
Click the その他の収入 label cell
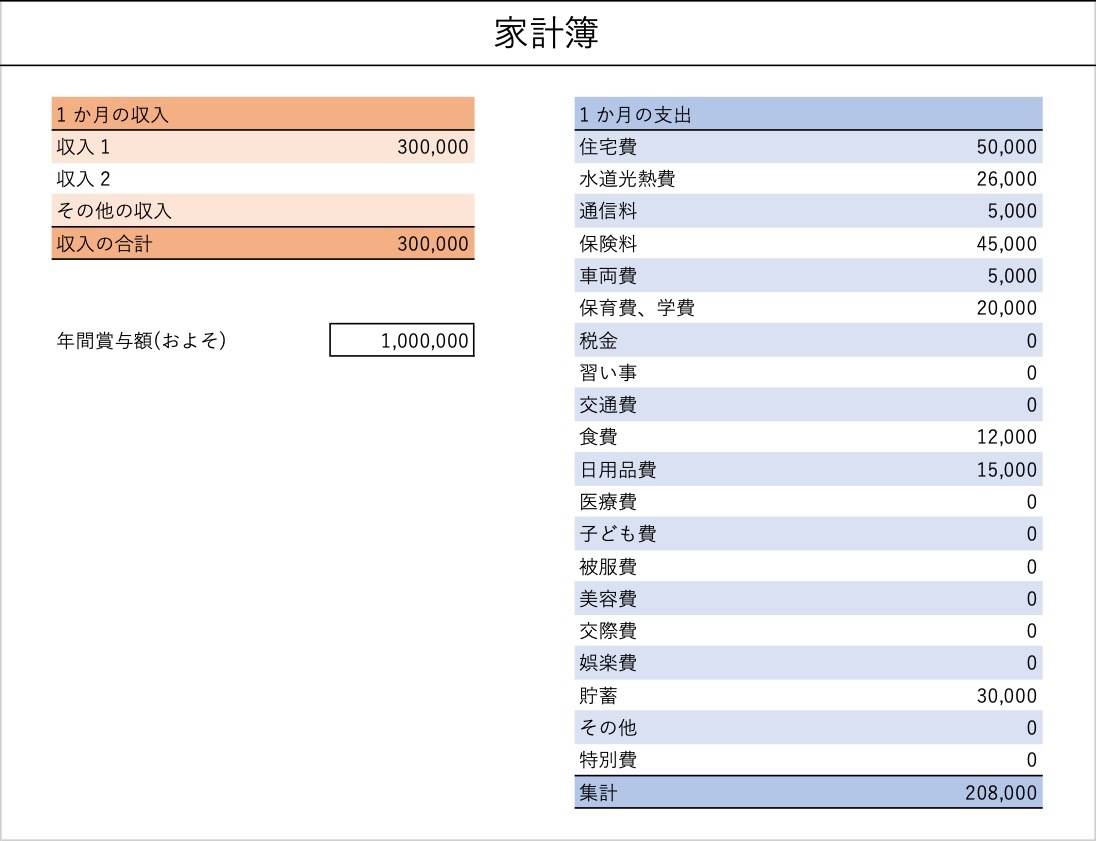[x=114, y=211]
